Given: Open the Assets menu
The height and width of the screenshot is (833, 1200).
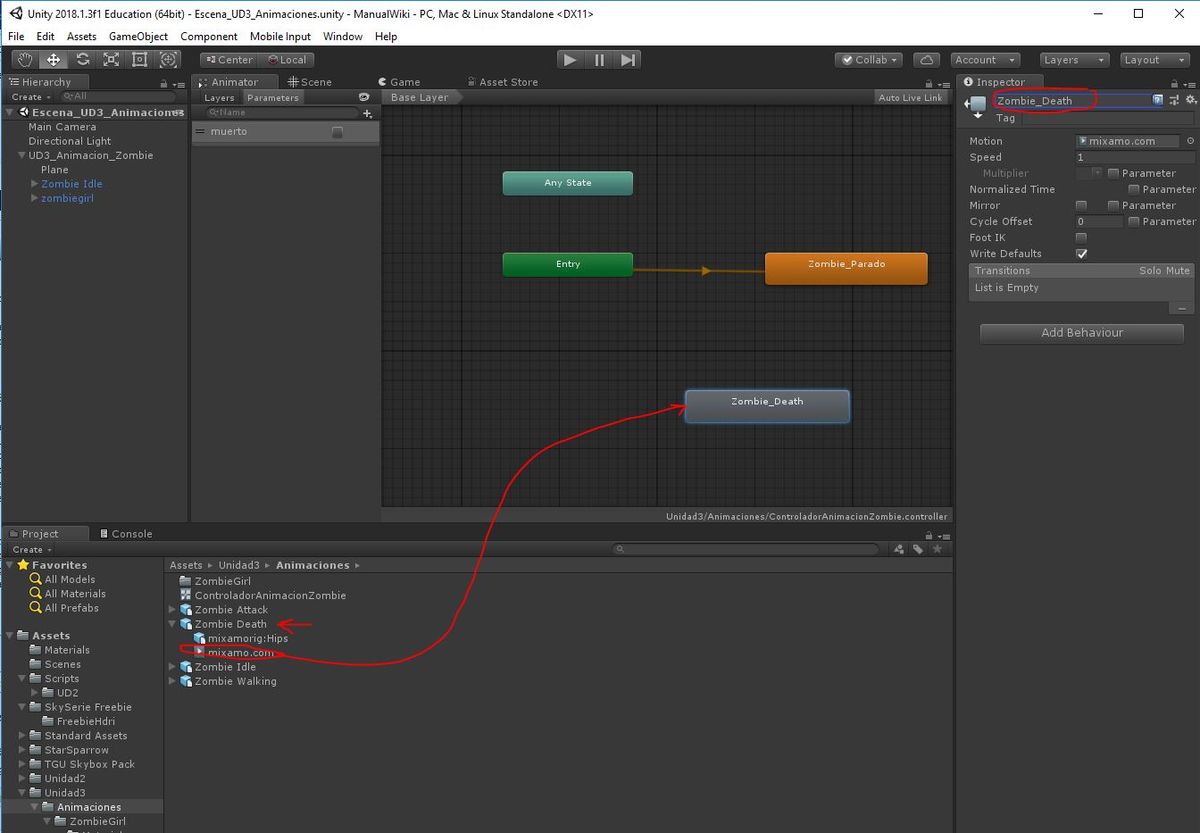Looking at the screenshot, I should (x=82, y=37).
